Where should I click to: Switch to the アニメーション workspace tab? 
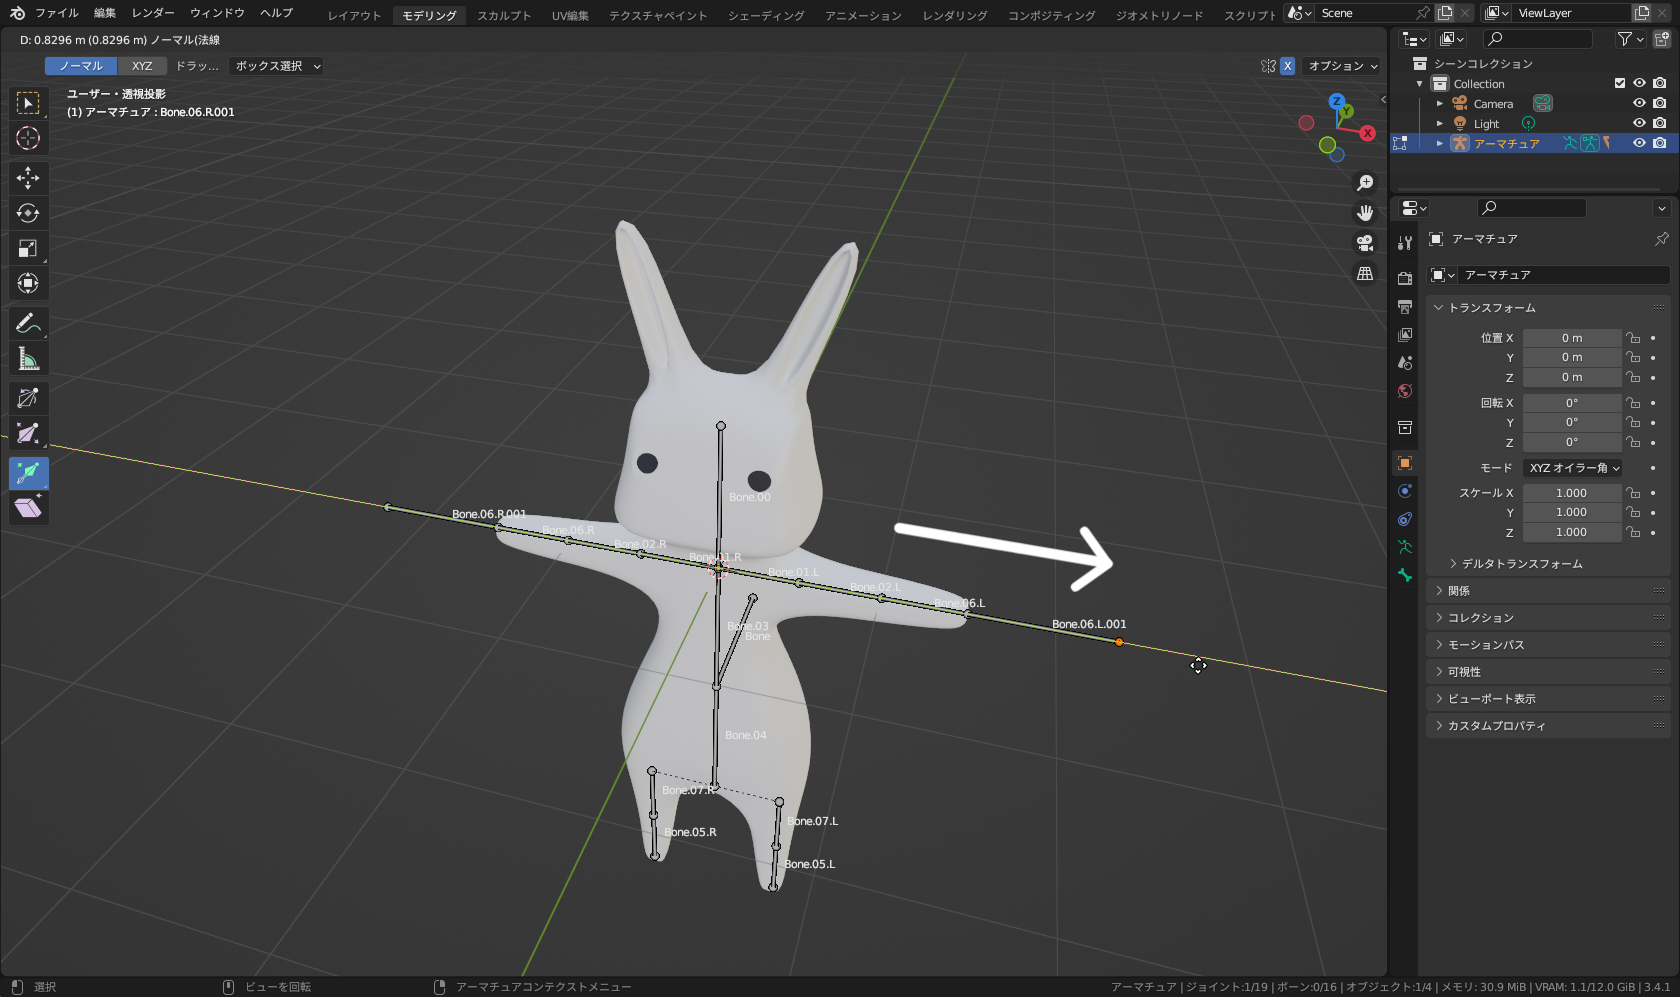[x=863, y=15]
